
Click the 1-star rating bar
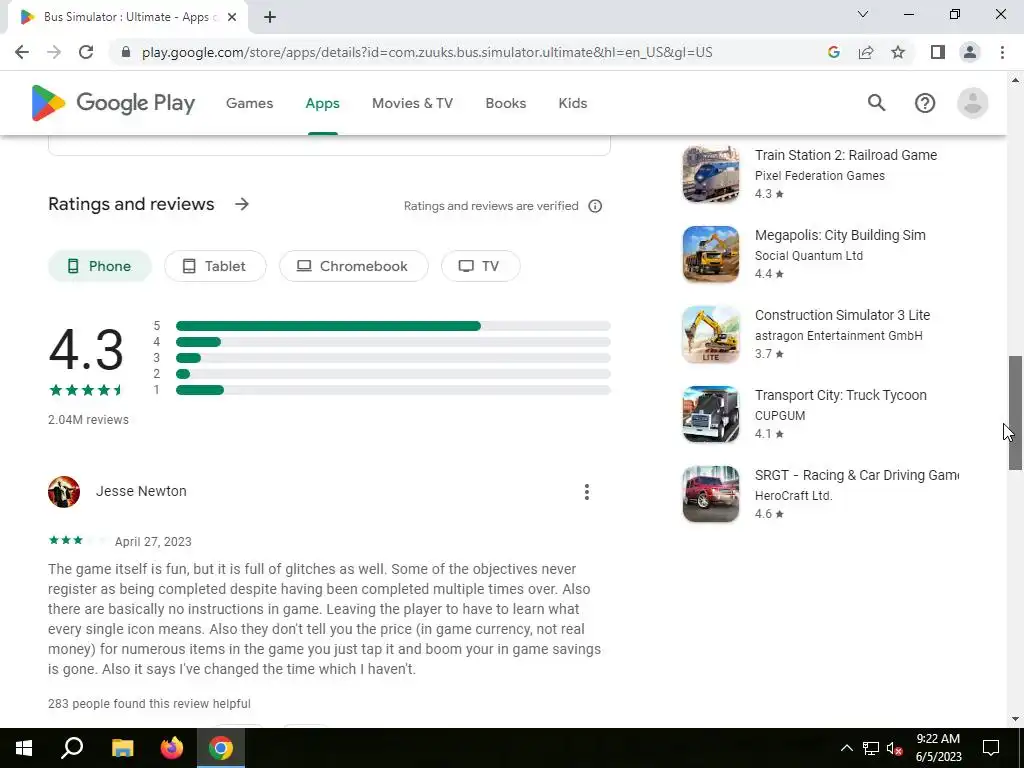click(393, 390)
